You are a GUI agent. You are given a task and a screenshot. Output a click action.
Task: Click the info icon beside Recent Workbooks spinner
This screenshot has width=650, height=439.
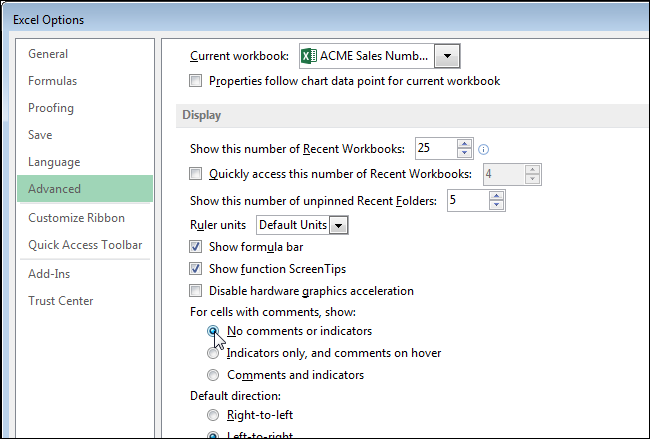point(483,149)
